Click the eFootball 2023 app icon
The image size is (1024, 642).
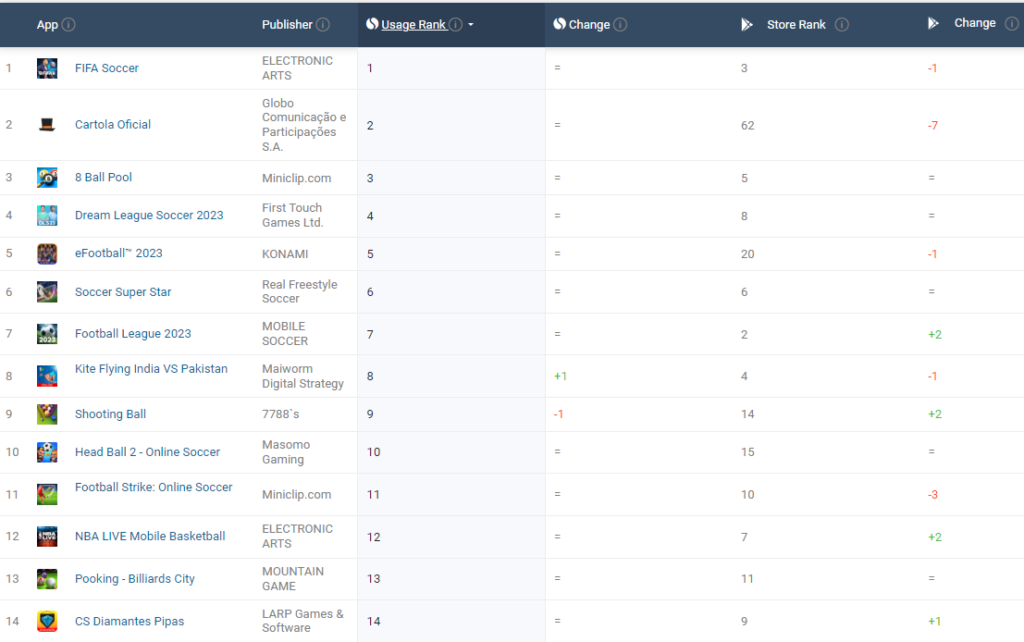coord(47,254)
